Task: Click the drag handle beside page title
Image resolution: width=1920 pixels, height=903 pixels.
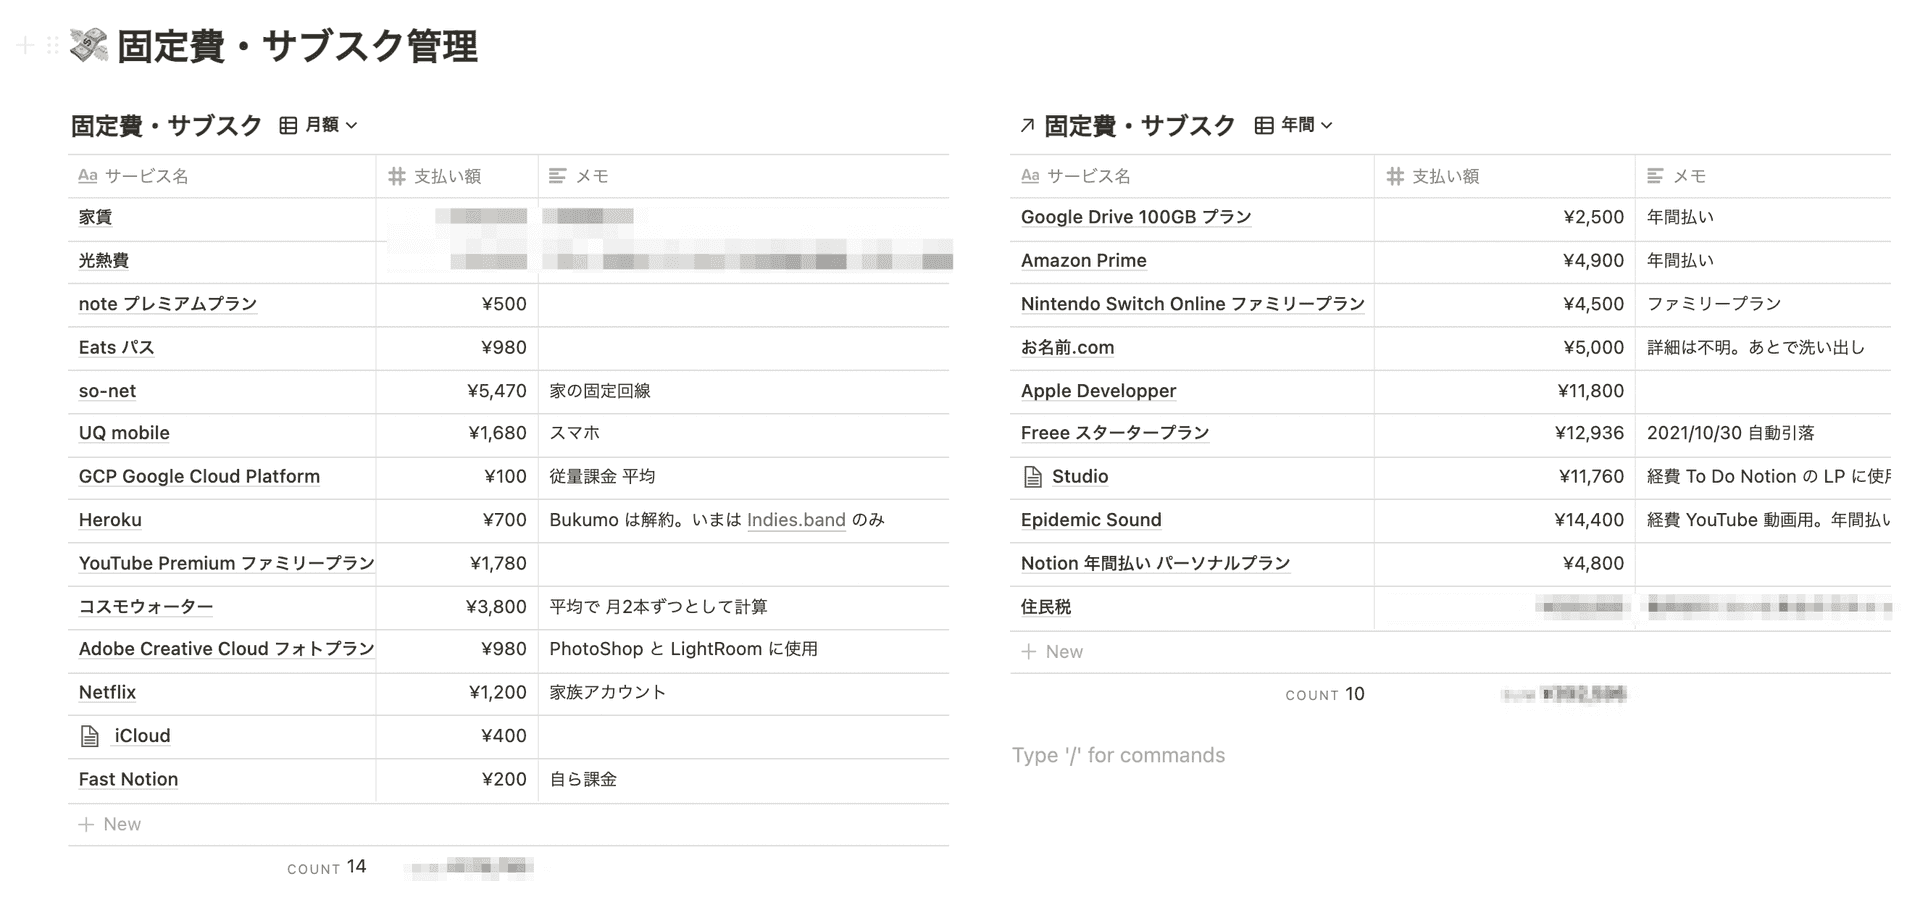Action: click(53, 46)
